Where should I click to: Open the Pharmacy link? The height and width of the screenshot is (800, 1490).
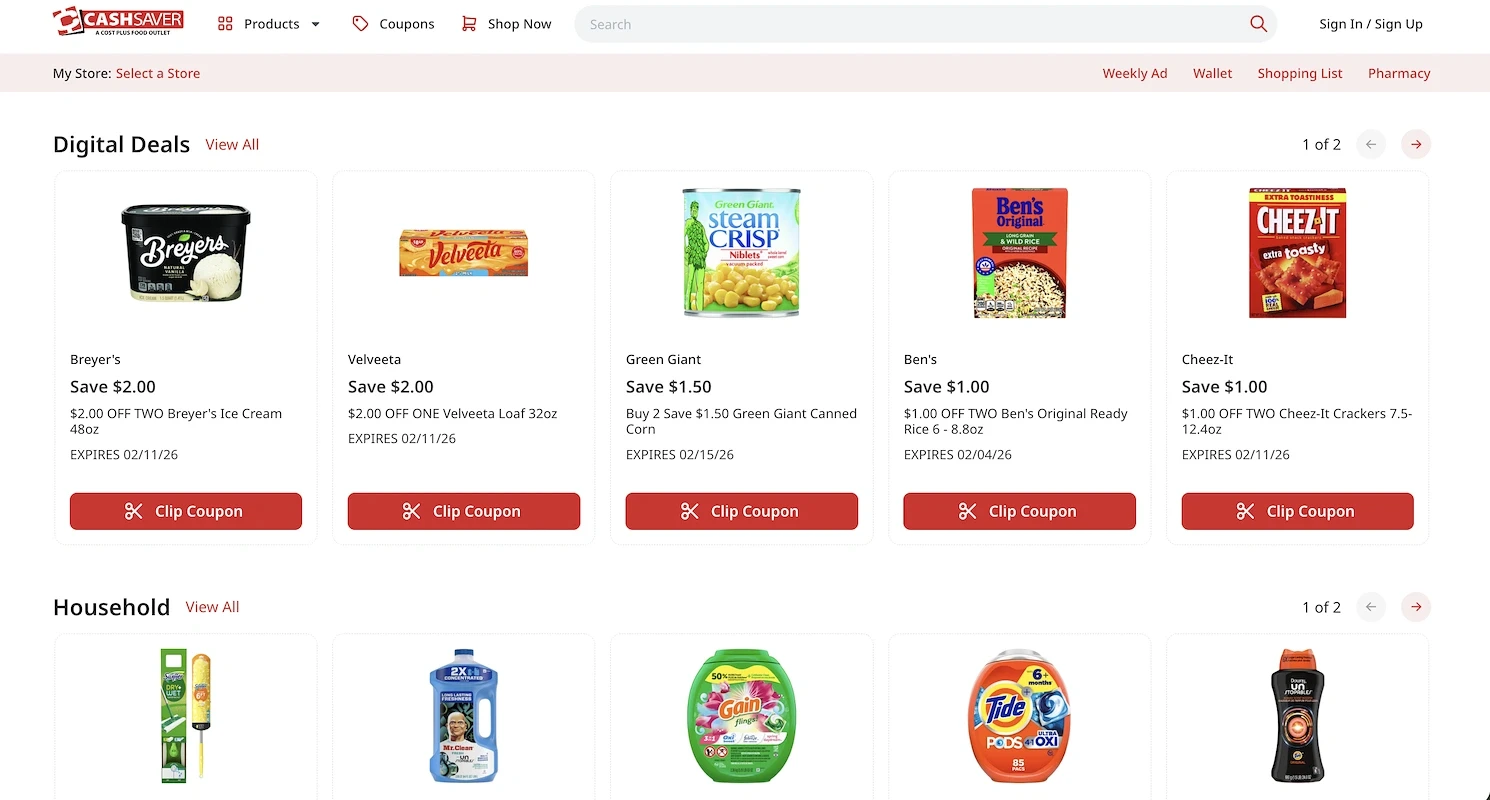point(1399,73)
